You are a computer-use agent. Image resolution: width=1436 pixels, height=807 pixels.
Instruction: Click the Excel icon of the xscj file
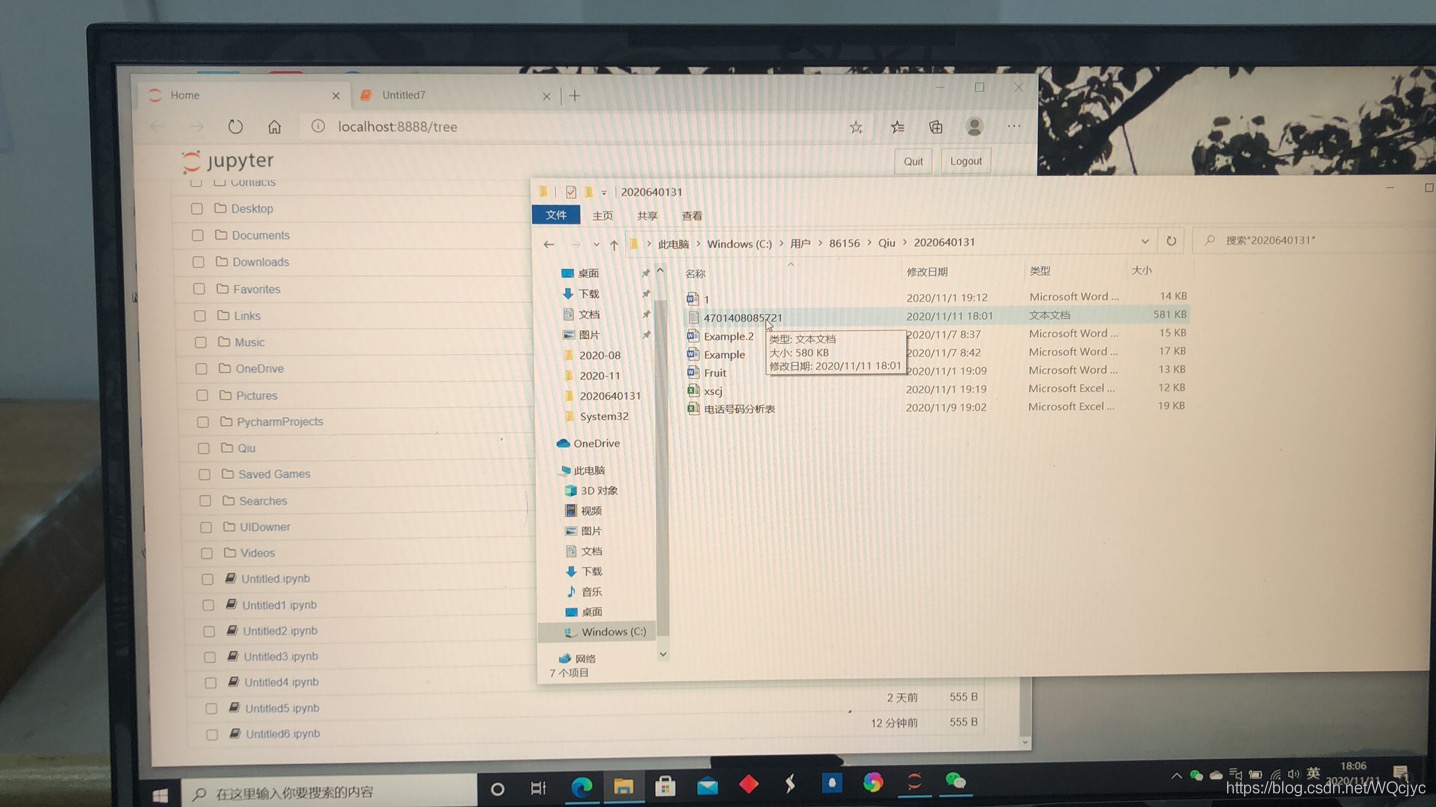(x=692, y=390)
